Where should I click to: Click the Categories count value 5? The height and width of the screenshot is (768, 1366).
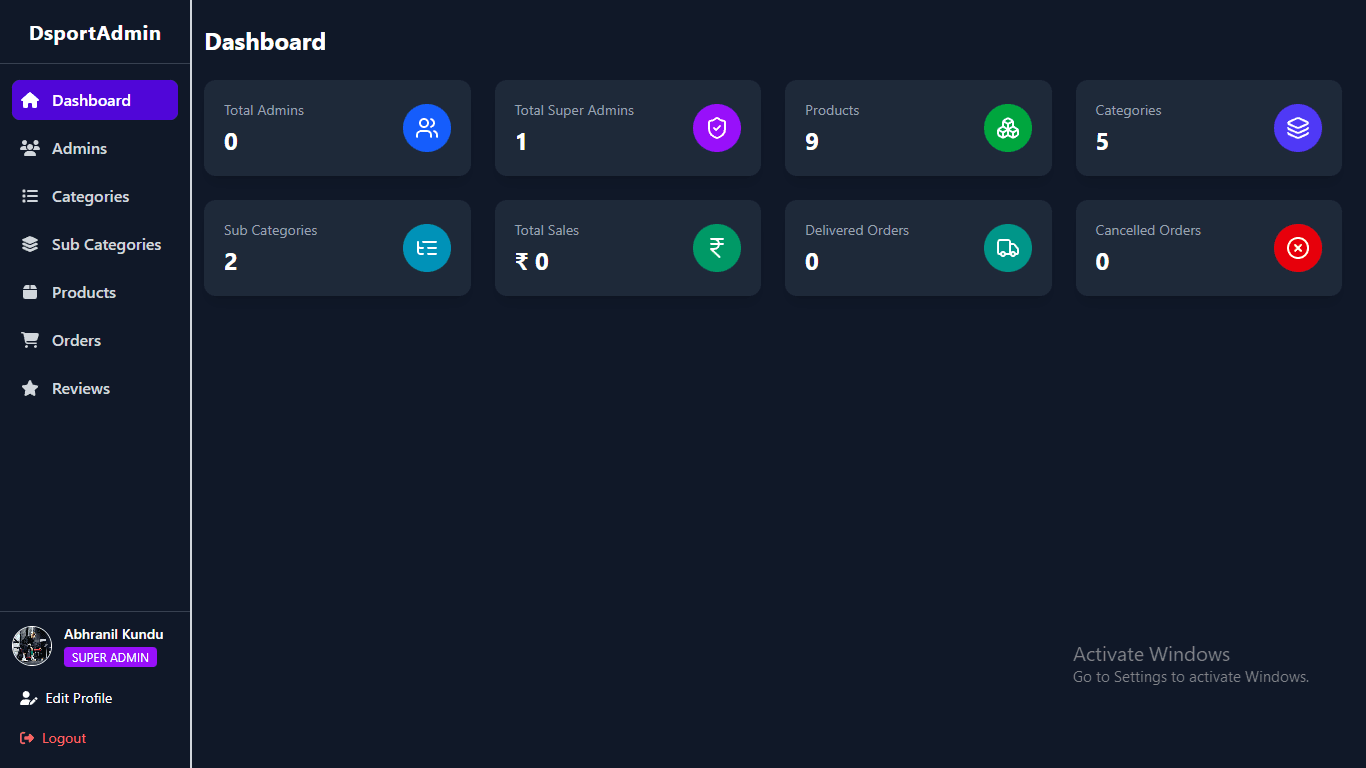1102,142
